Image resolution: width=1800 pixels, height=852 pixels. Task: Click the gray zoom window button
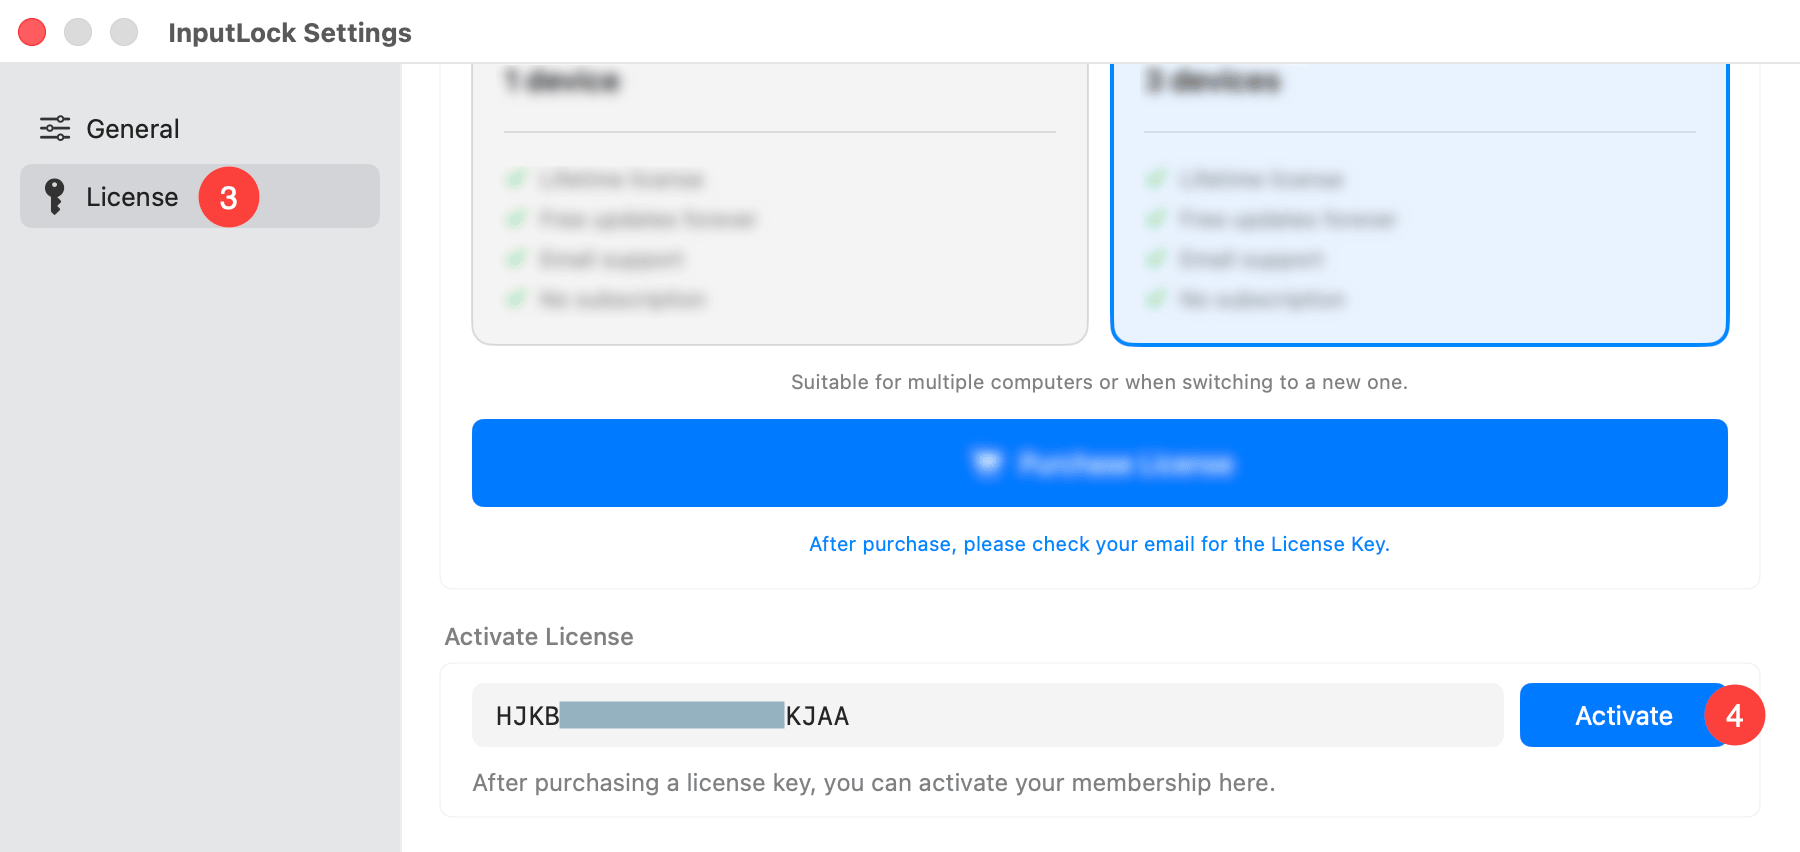124,32
